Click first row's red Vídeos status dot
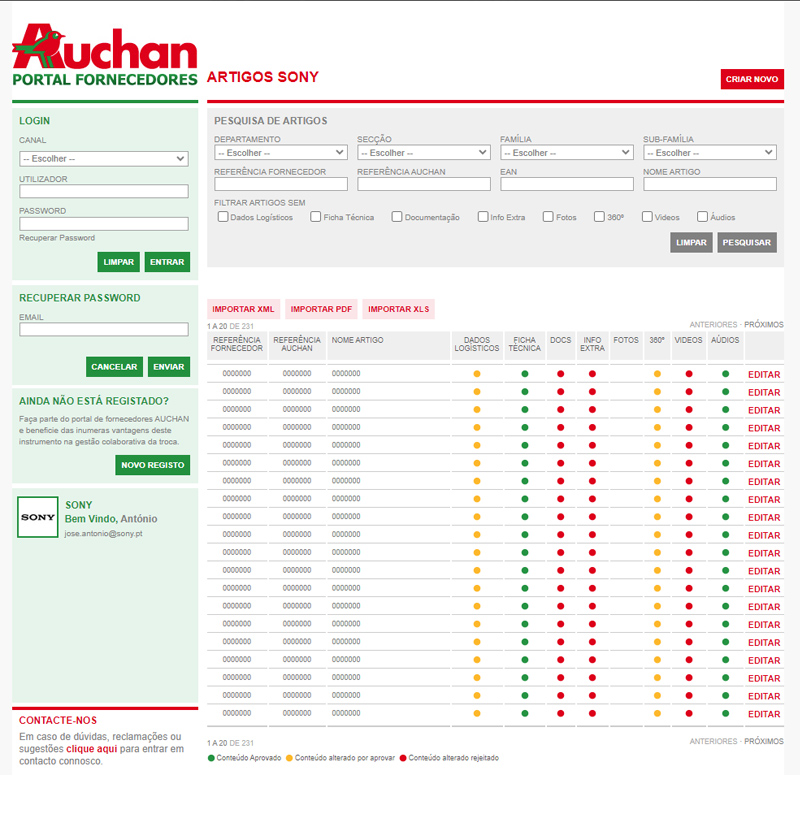This screenshot has width=800, height=833. (x=689, y=374)
